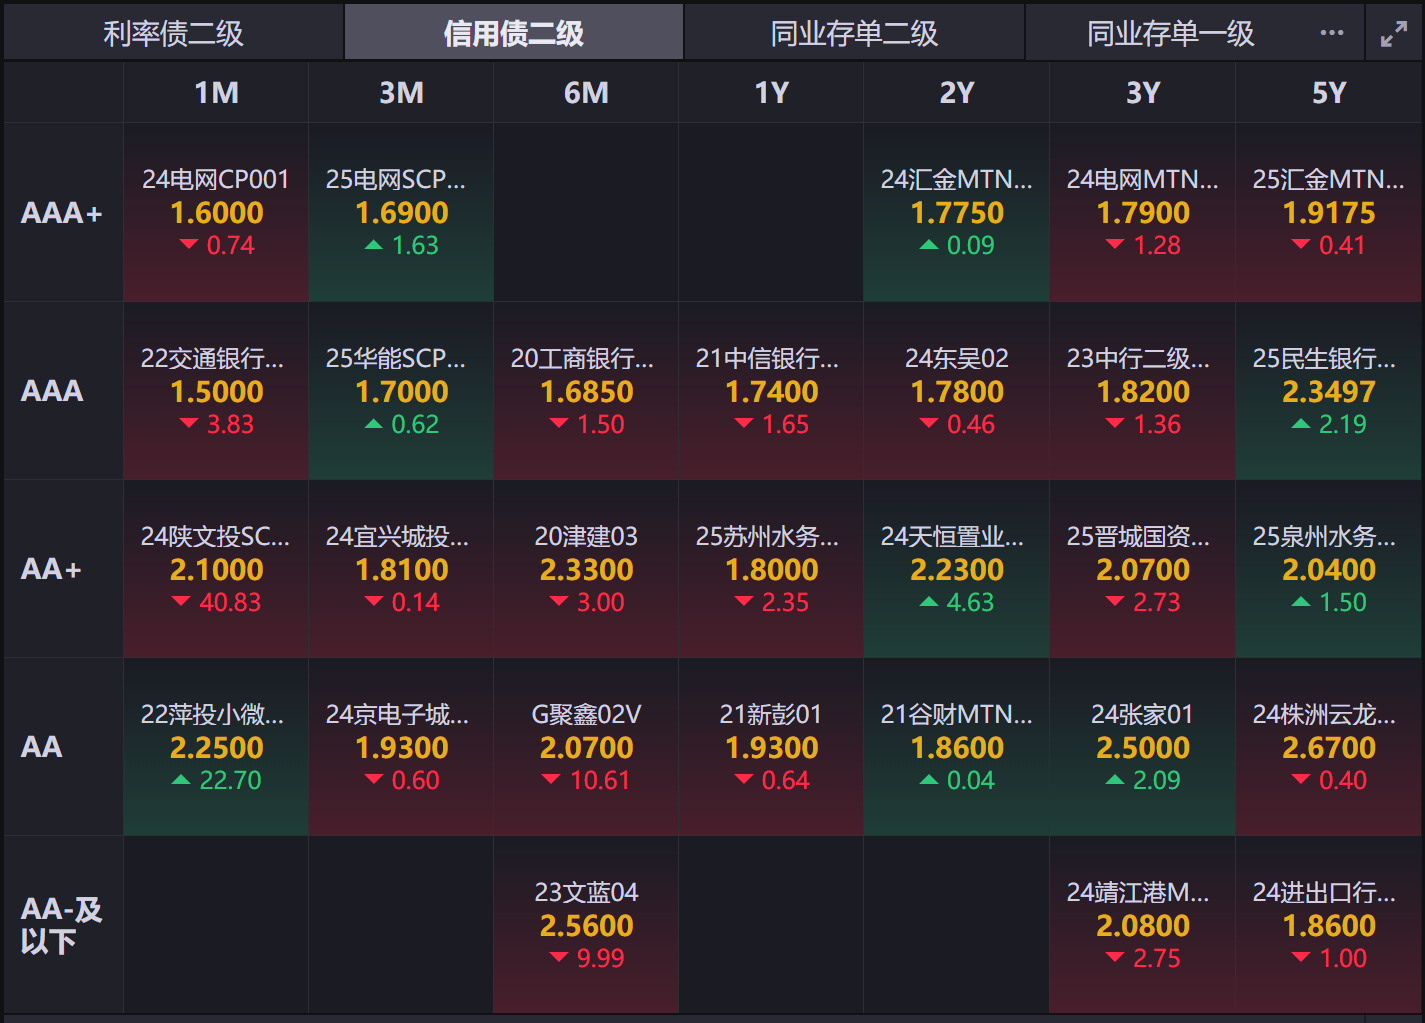This screenshot has width=1425, height=1023.
Task: Open the 21谷财MTN bond at 1.8600
Action: pos(957,747)
